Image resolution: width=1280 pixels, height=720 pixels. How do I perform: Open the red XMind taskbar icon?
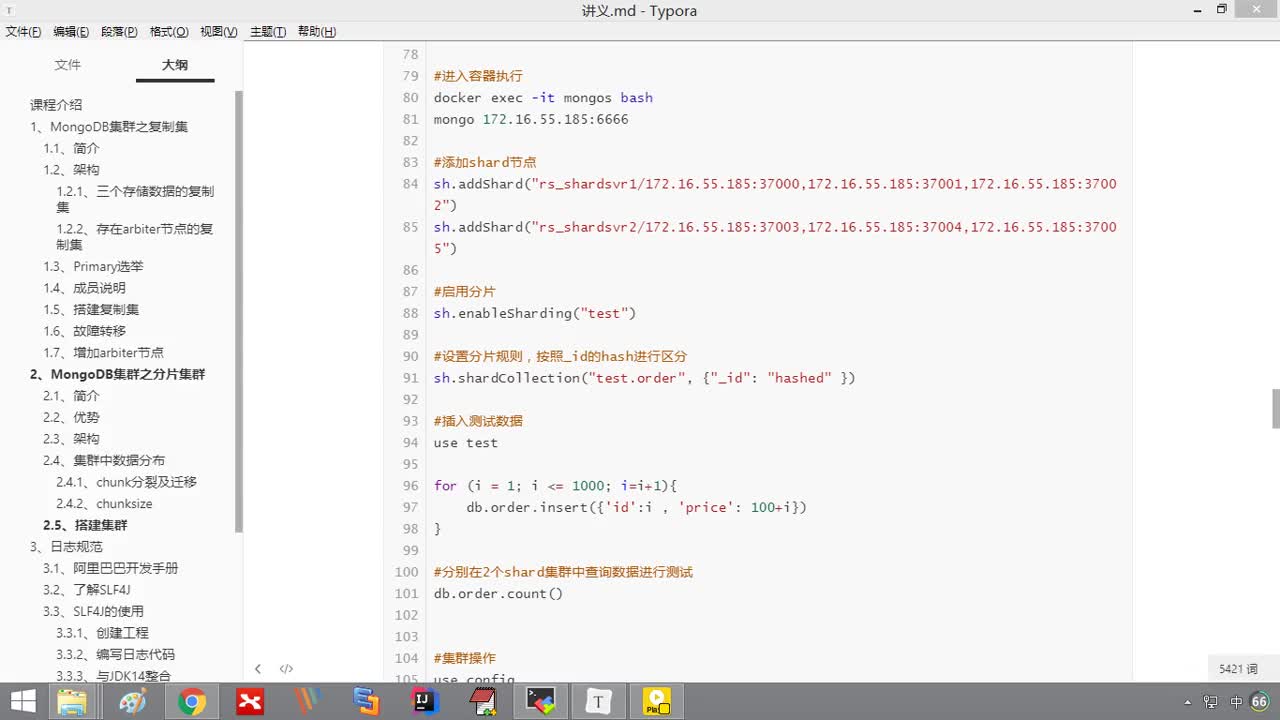pos(250,702)
